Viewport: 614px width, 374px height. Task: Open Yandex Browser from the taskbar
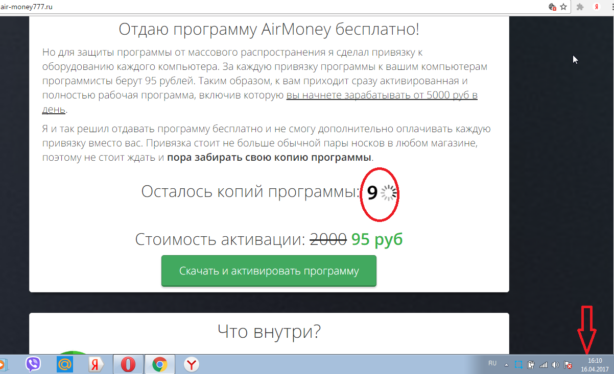click(x=191, y=364)
